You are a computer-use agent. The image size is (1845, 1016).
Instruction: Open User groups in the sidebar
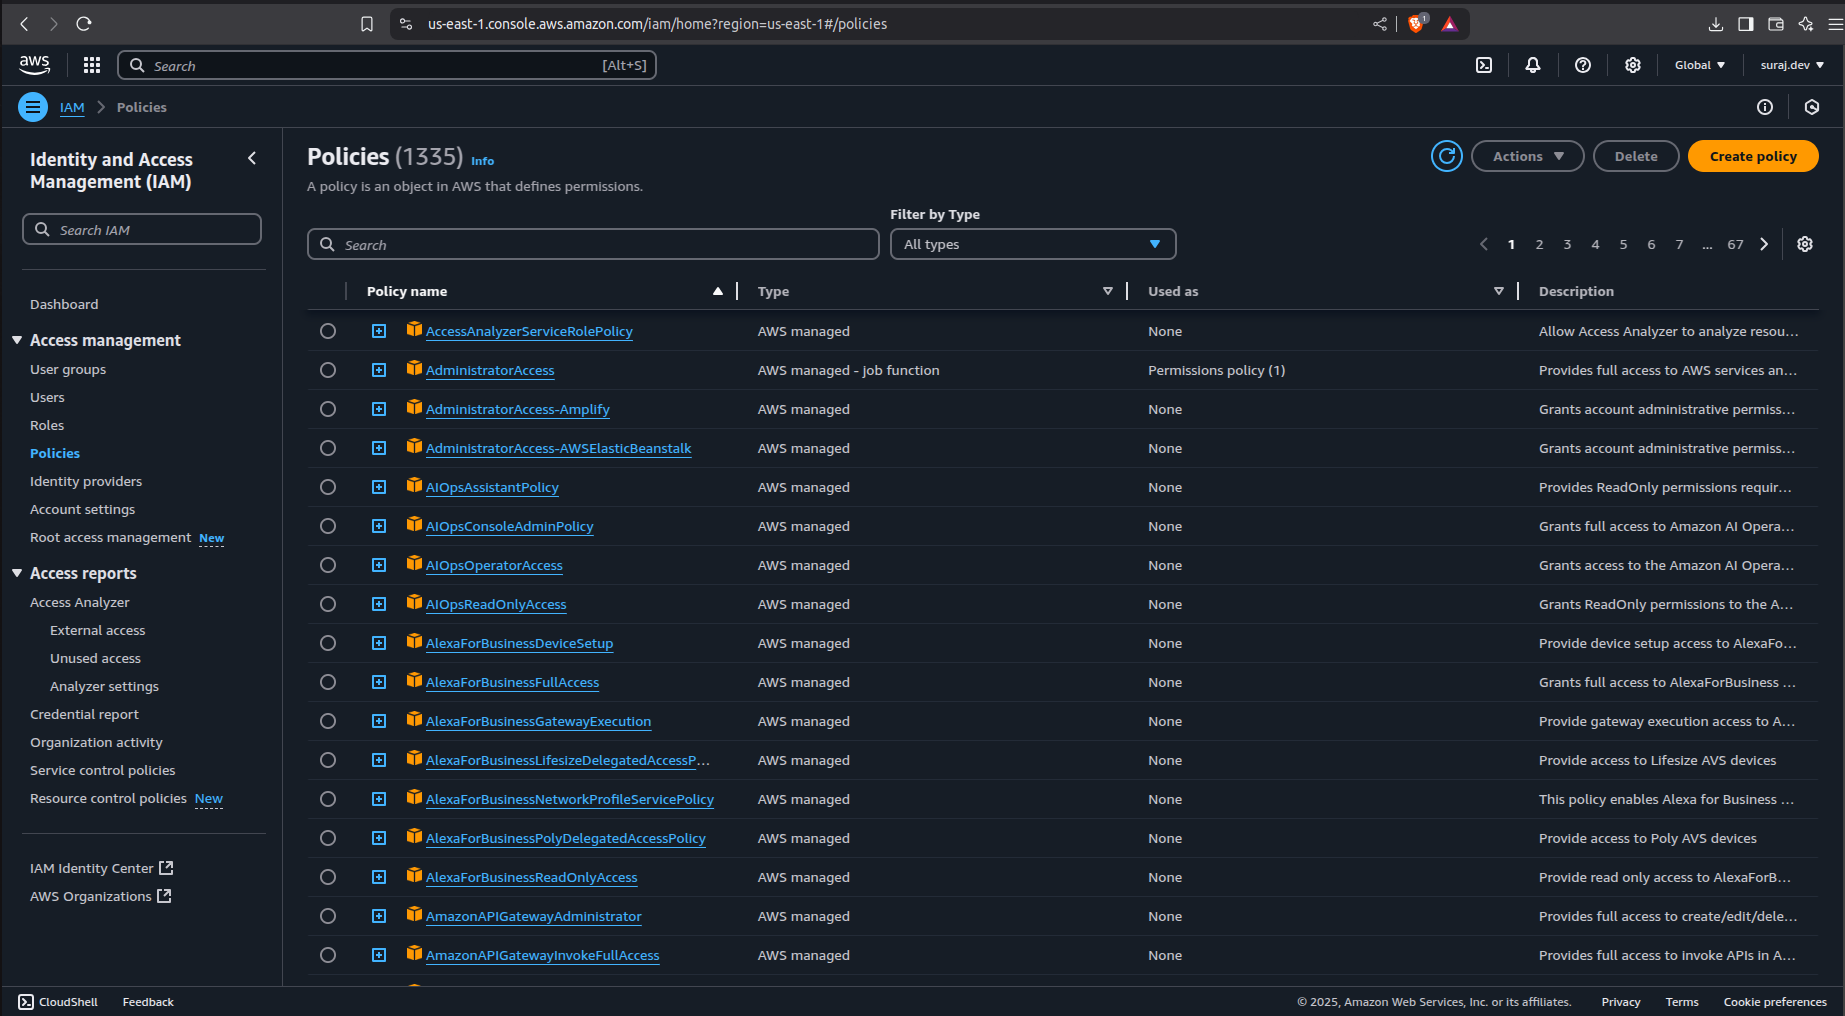pos(68,369)
